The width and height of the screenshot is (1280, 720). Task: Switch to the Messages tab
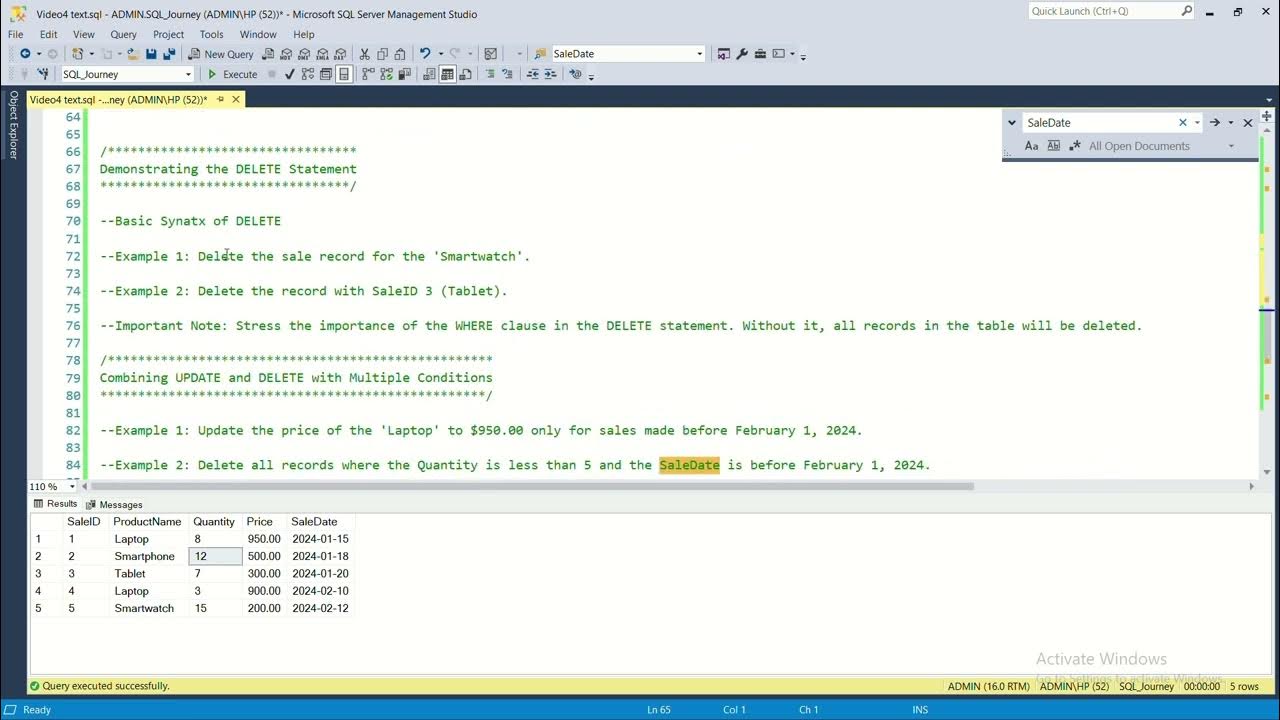pos(114,505)
